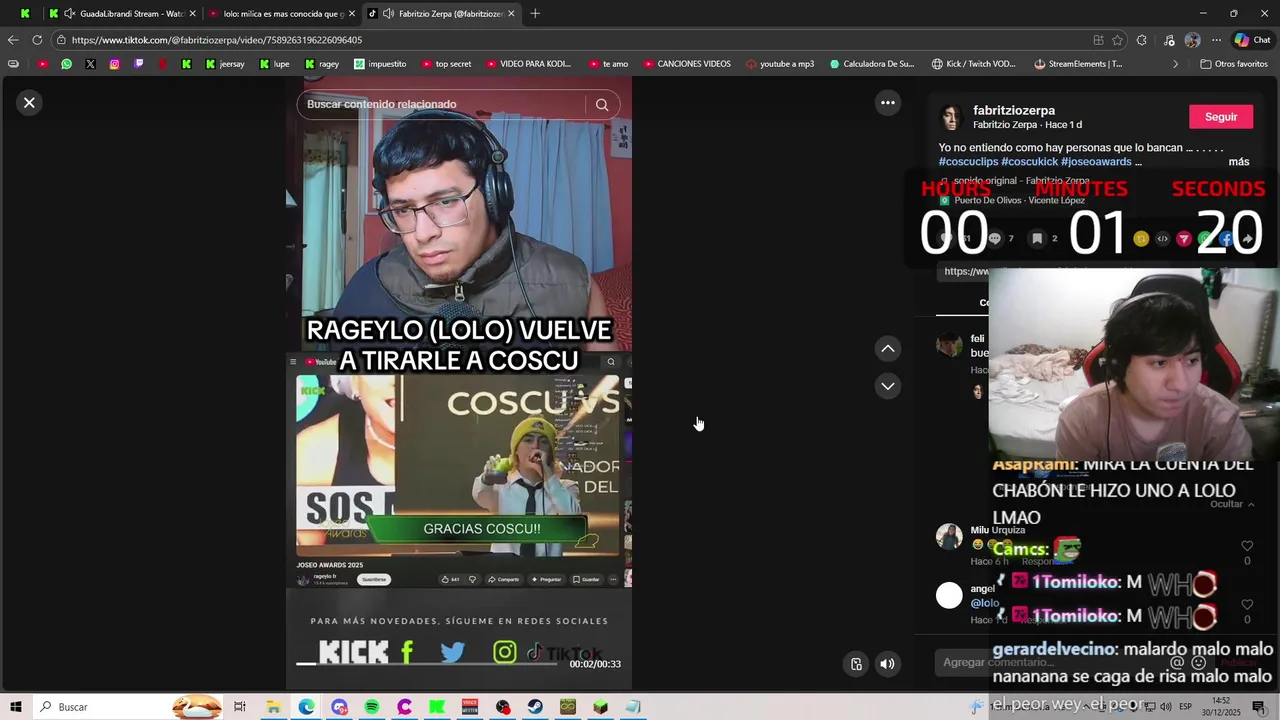Viewport: 1280px width, 720px height.
Task: Select the first Kick pinned tab
Action: coord(25,14)
